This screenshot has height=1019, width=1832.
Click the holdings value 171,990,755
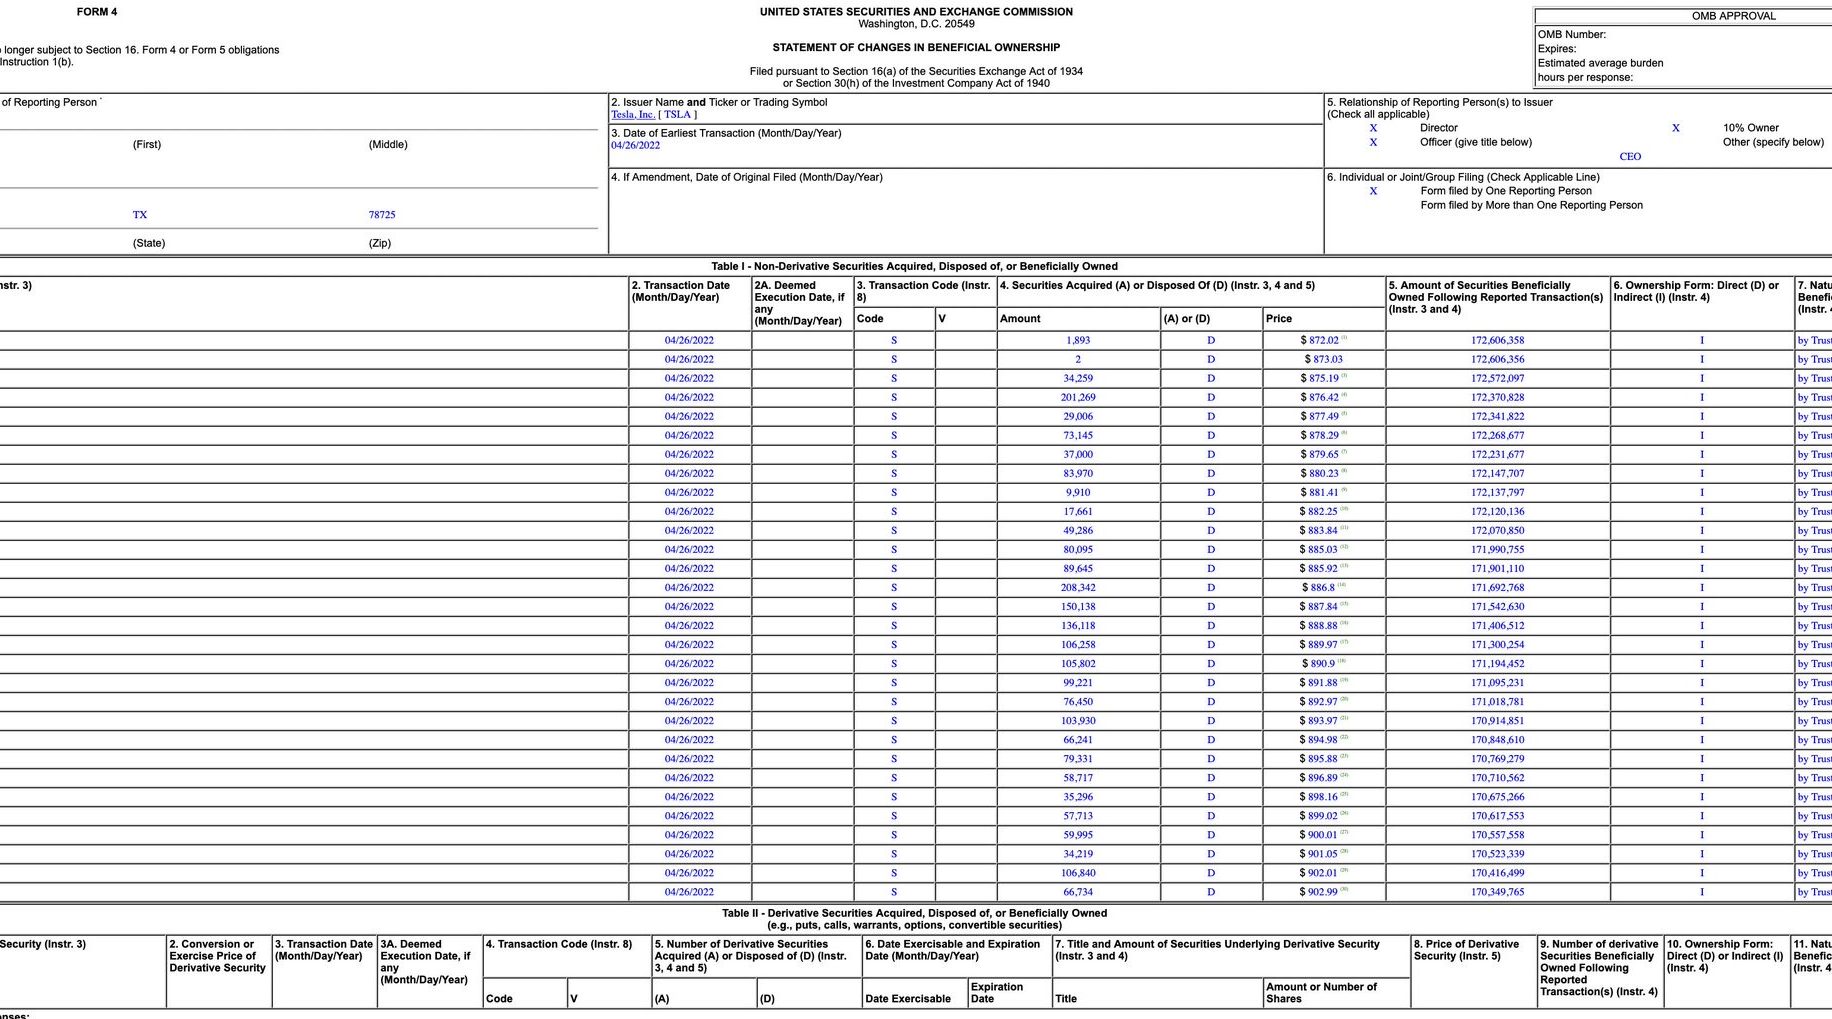1498,550
